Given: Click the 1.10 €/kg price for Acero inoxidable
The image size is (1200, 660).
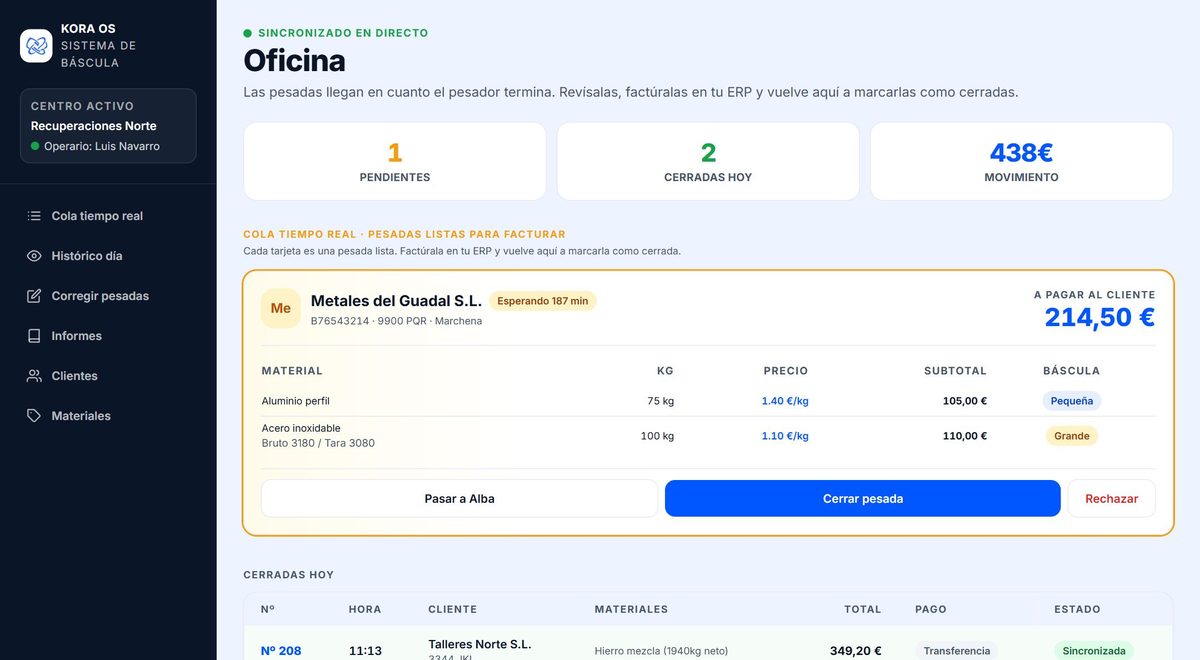Looking at the screenshot, I should pos(785,436).
